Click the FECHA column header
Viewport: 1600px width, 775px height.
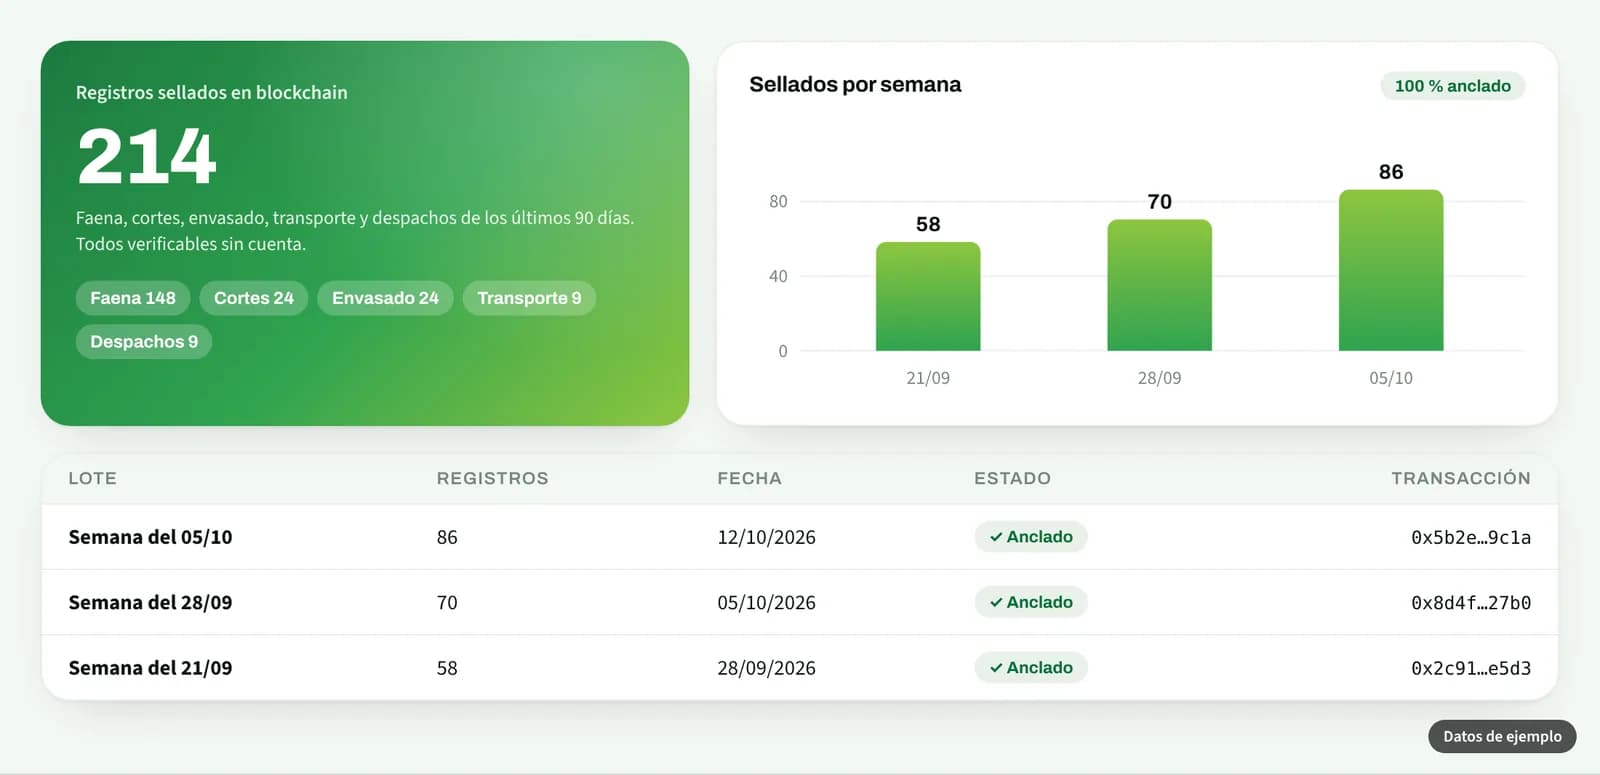[x=749, y=478]
